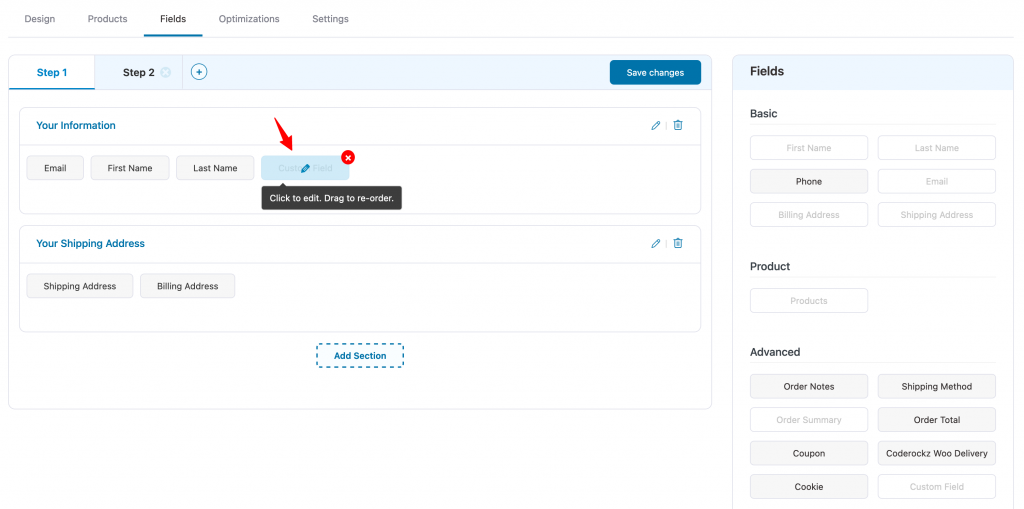The width and height of the screenshot is (1024, 509).
Task: Choose Email in Fields panel
Action: [x=936, y=182]
